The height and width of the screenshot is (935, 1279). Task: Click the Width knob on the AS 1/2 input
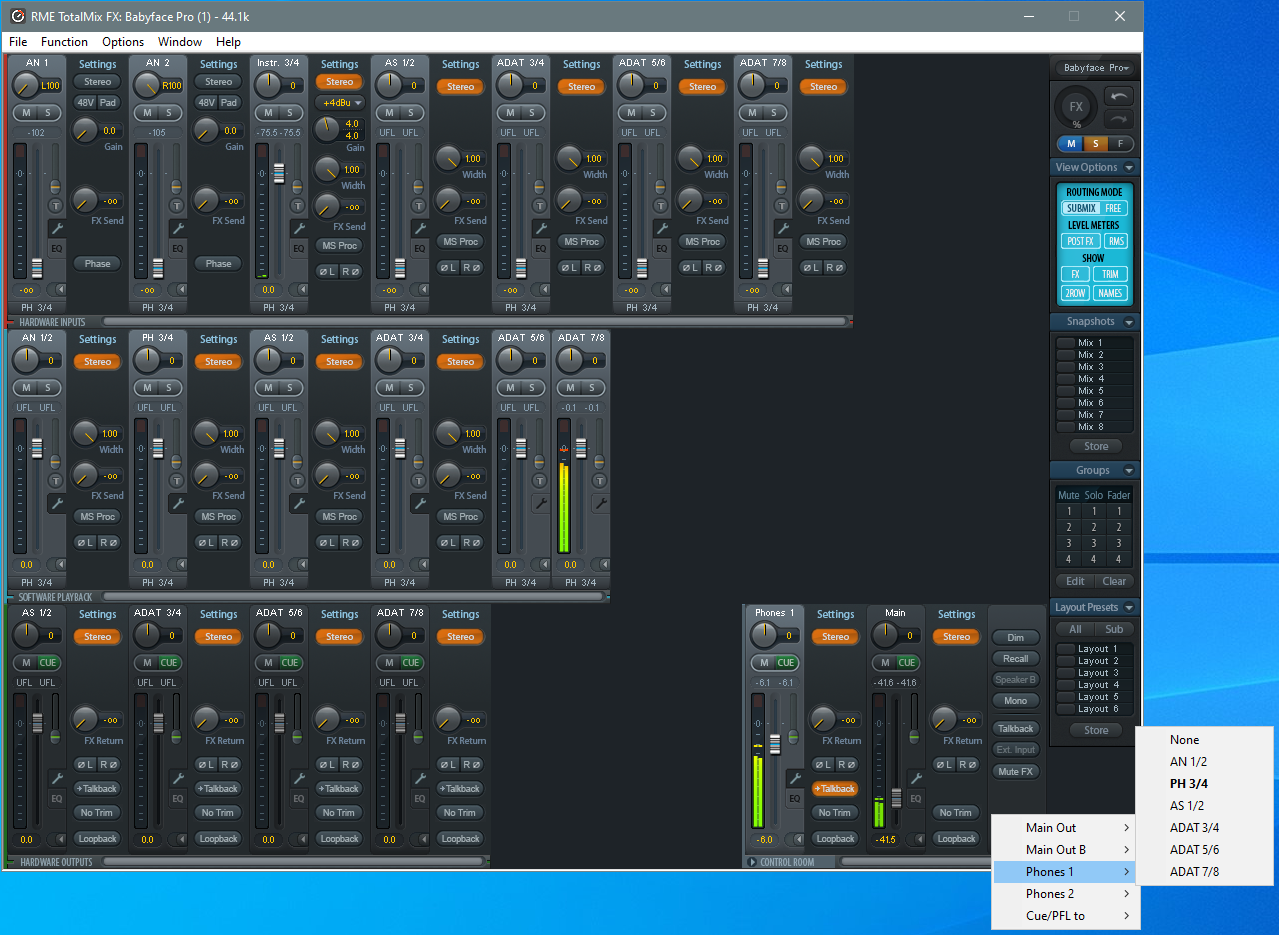click(x=448, y=158)
